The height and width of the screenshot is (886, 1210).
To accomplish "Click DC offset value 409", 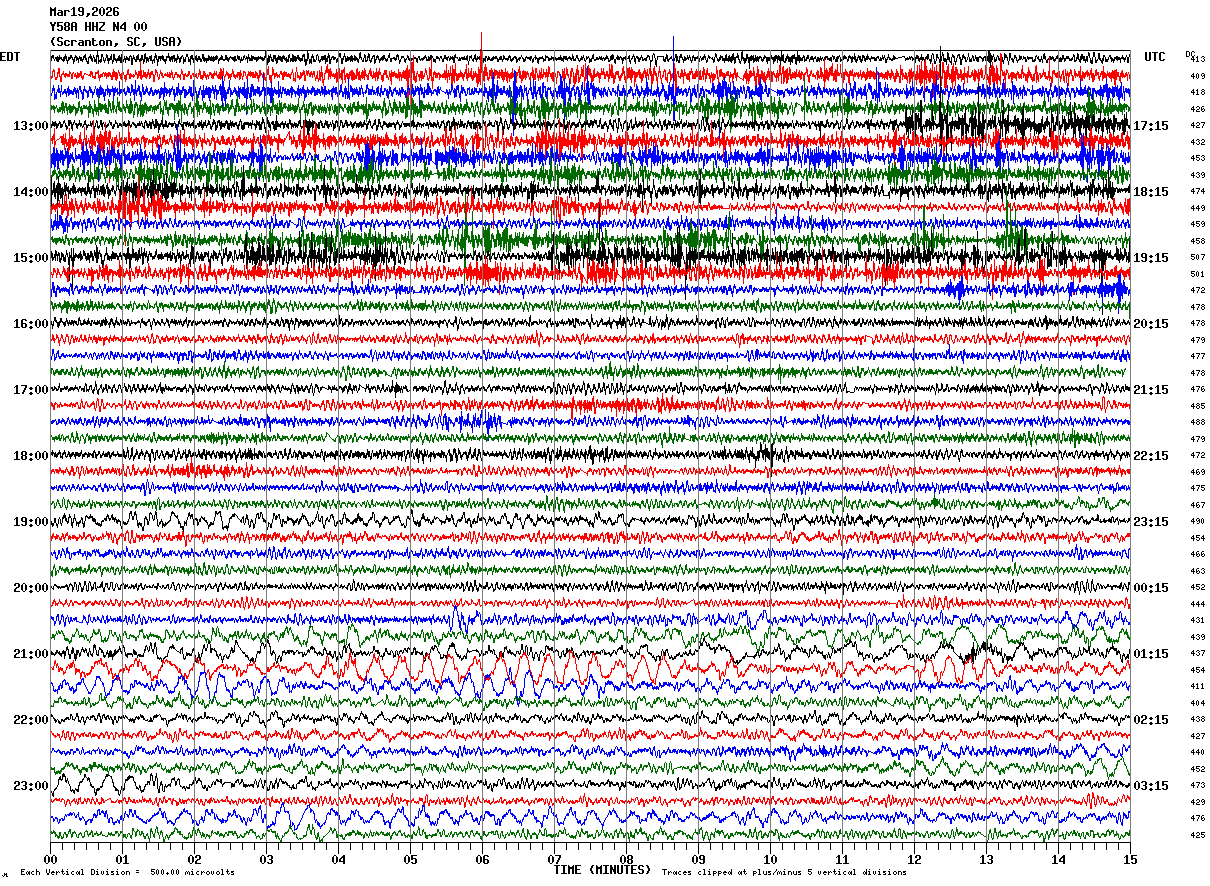I will point(1197,76).
